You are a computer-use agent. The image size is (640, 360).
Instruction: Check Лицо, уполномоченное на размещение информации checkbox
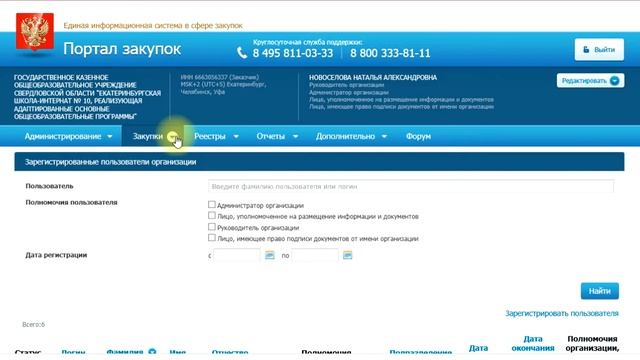point(211,216)
